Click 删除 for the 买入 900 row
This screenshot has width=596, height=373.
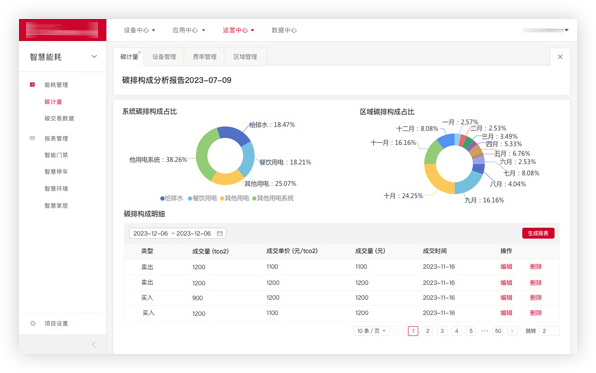tap(536, 297)
